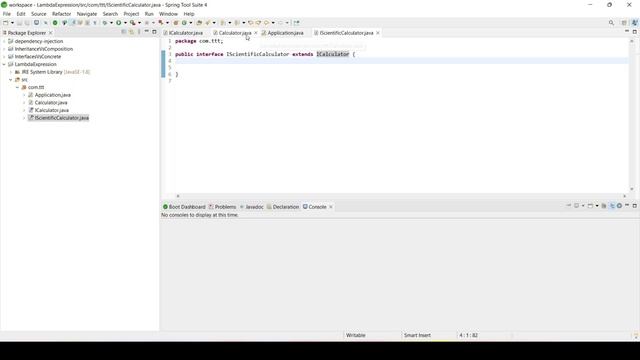Viewport: 640px width, 360px height.
Task: Collapse the com.ttt package
Action: click(18, 87)
